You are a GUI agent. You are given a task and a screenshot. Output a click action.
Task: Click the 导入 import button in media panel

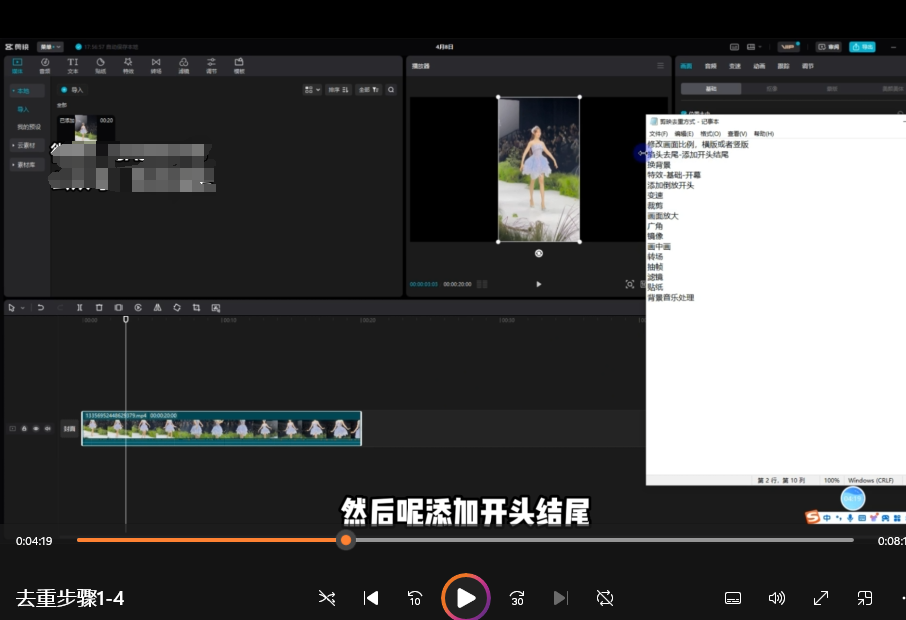72,90
